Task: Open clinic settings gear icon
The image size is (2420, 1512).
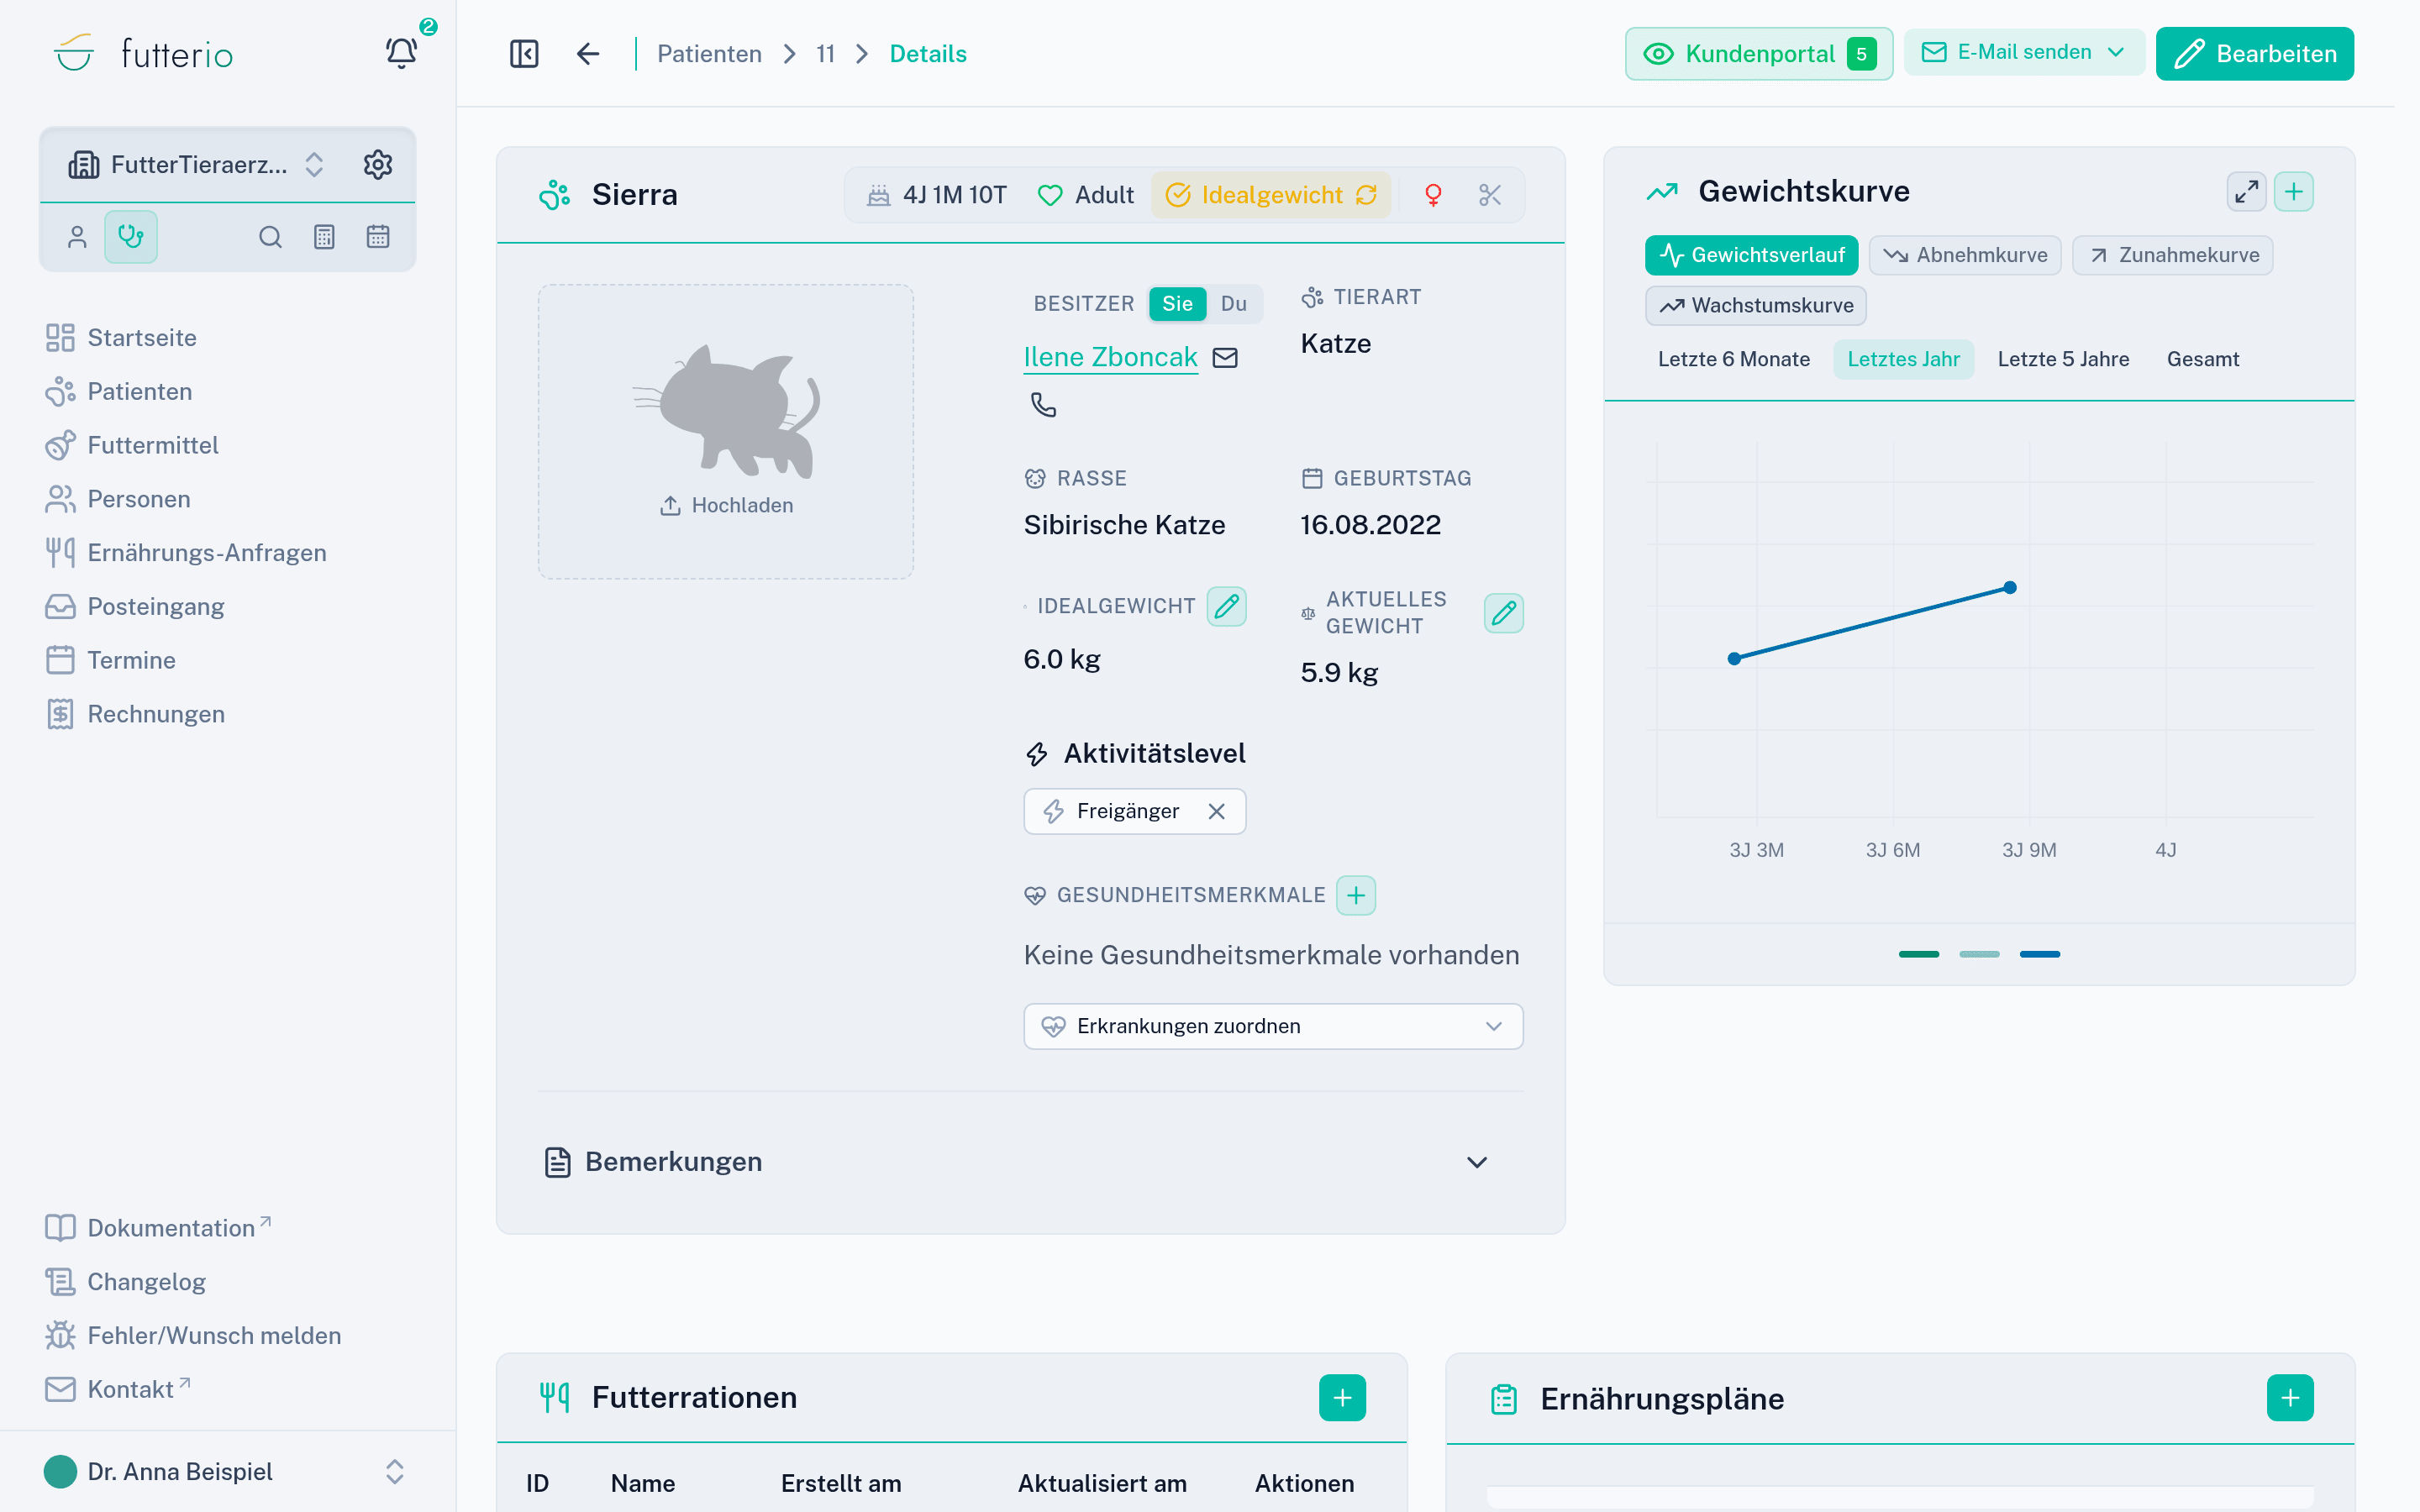Action: click(x=378, y=164)
